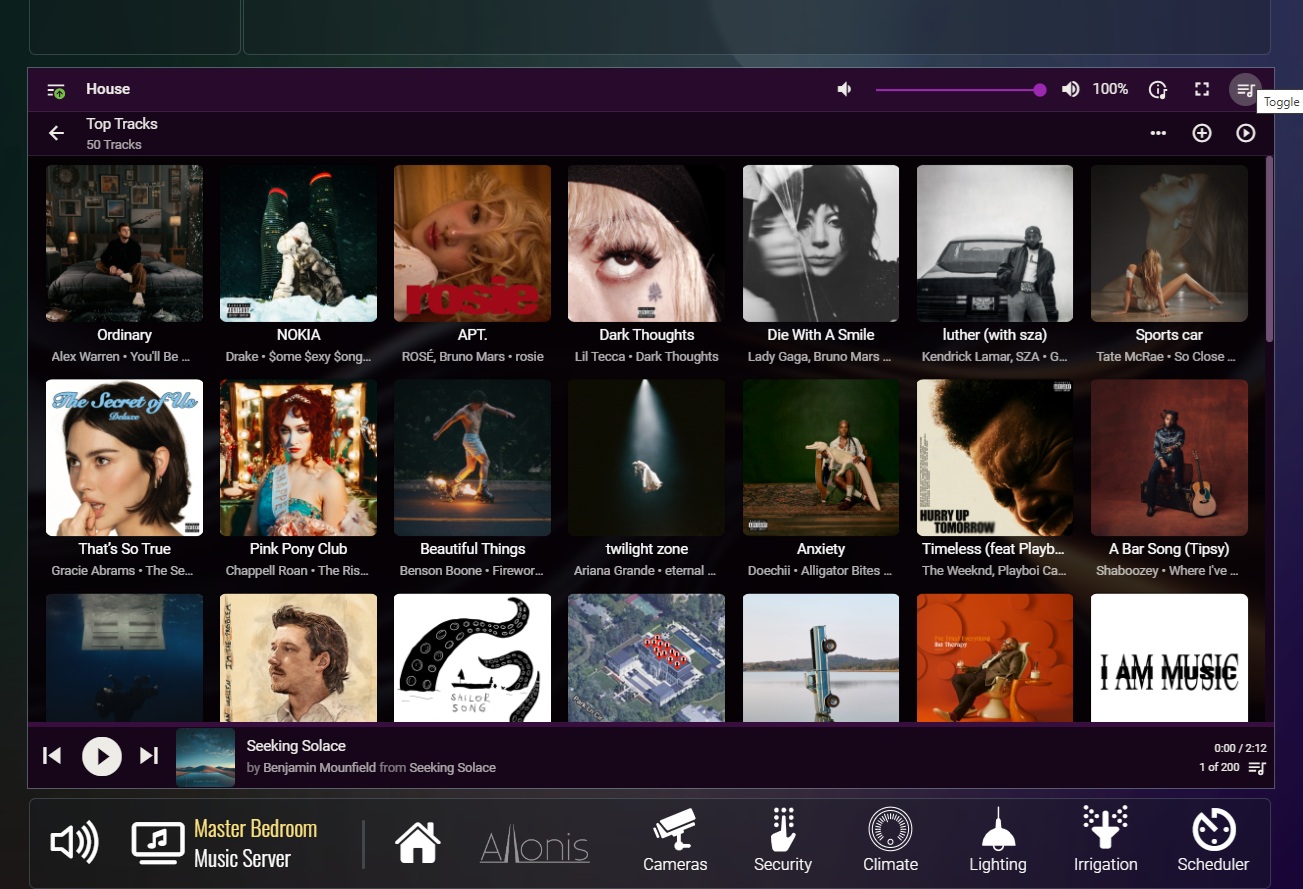Add Top Tracks using the plus icon
This screenshot has height=889, width=1303.
[x=1202, y=133]
